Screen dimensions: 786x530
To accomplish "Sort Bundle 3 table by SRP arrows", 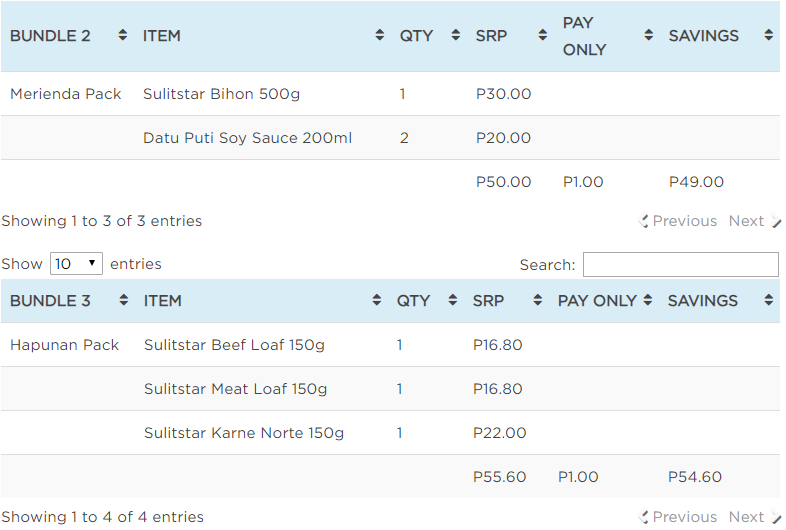I will (538, 300).
